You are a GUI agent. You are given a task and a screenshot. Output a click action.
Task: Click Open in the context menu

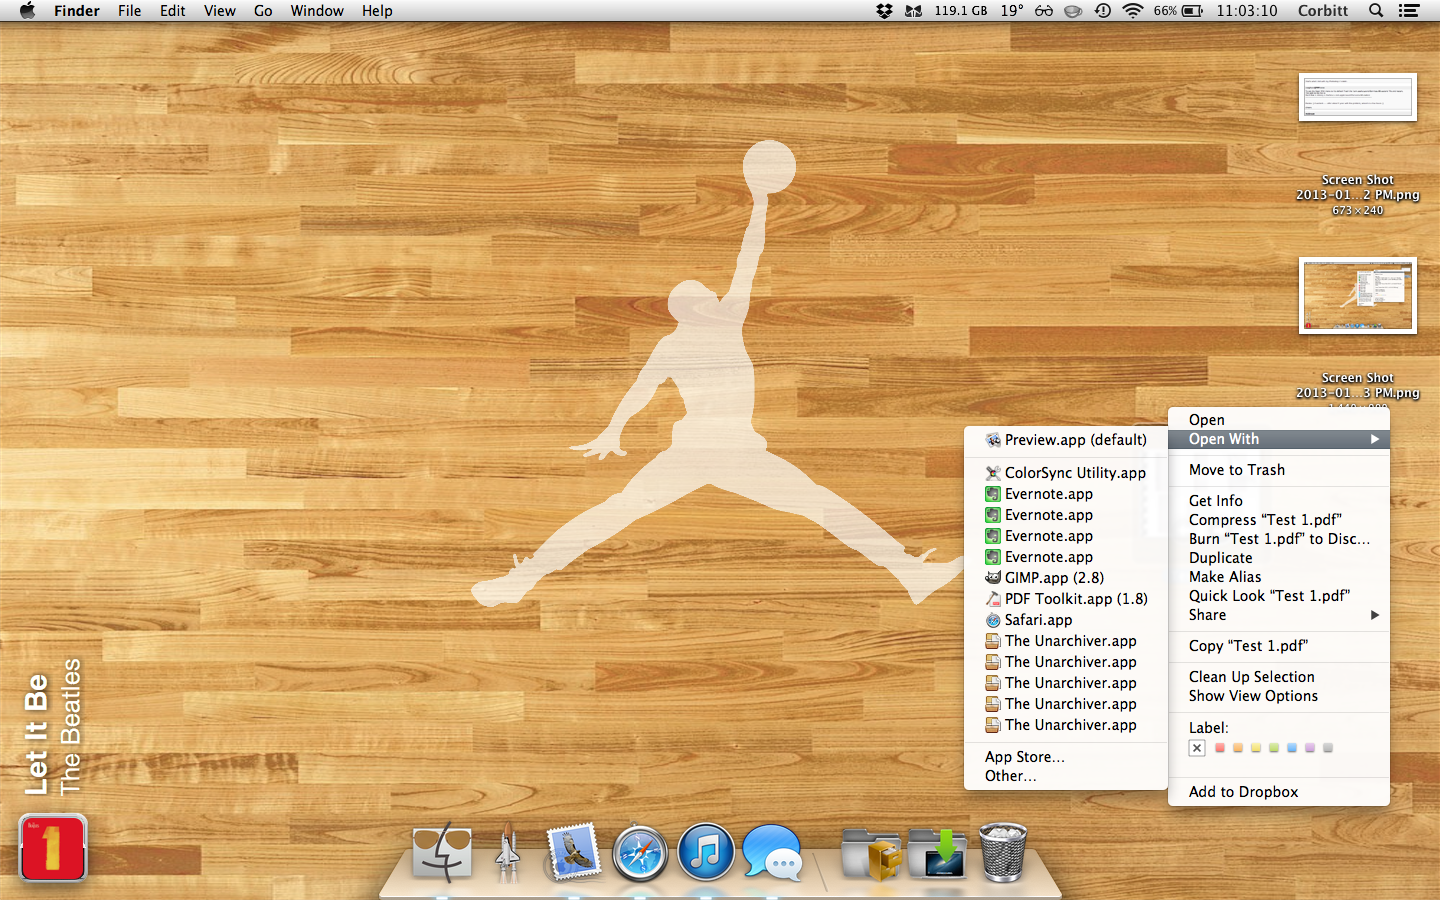pos(1279,420)
